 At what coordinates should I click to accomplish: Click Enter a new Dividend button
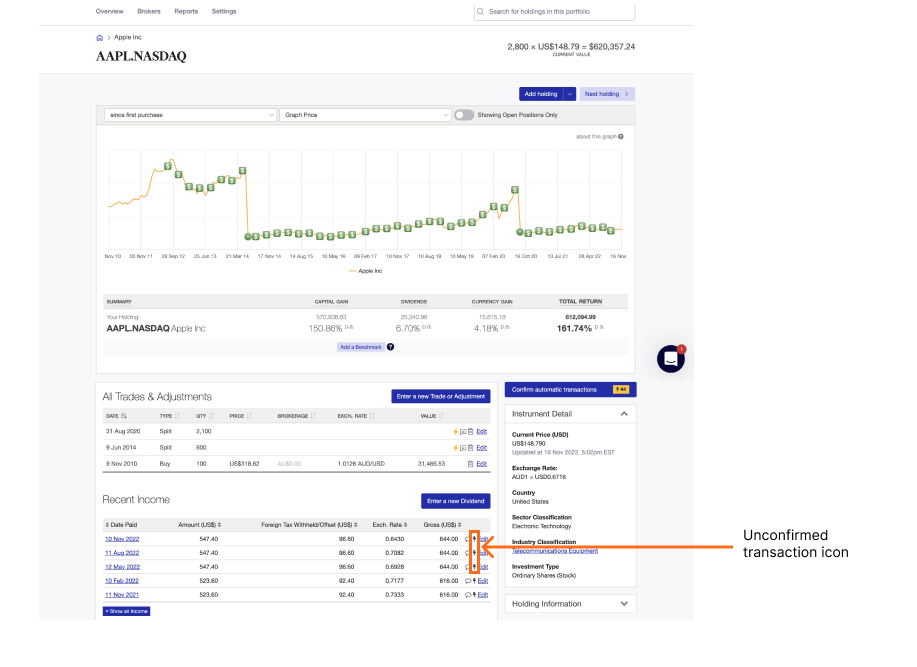(x=456, y=501)
